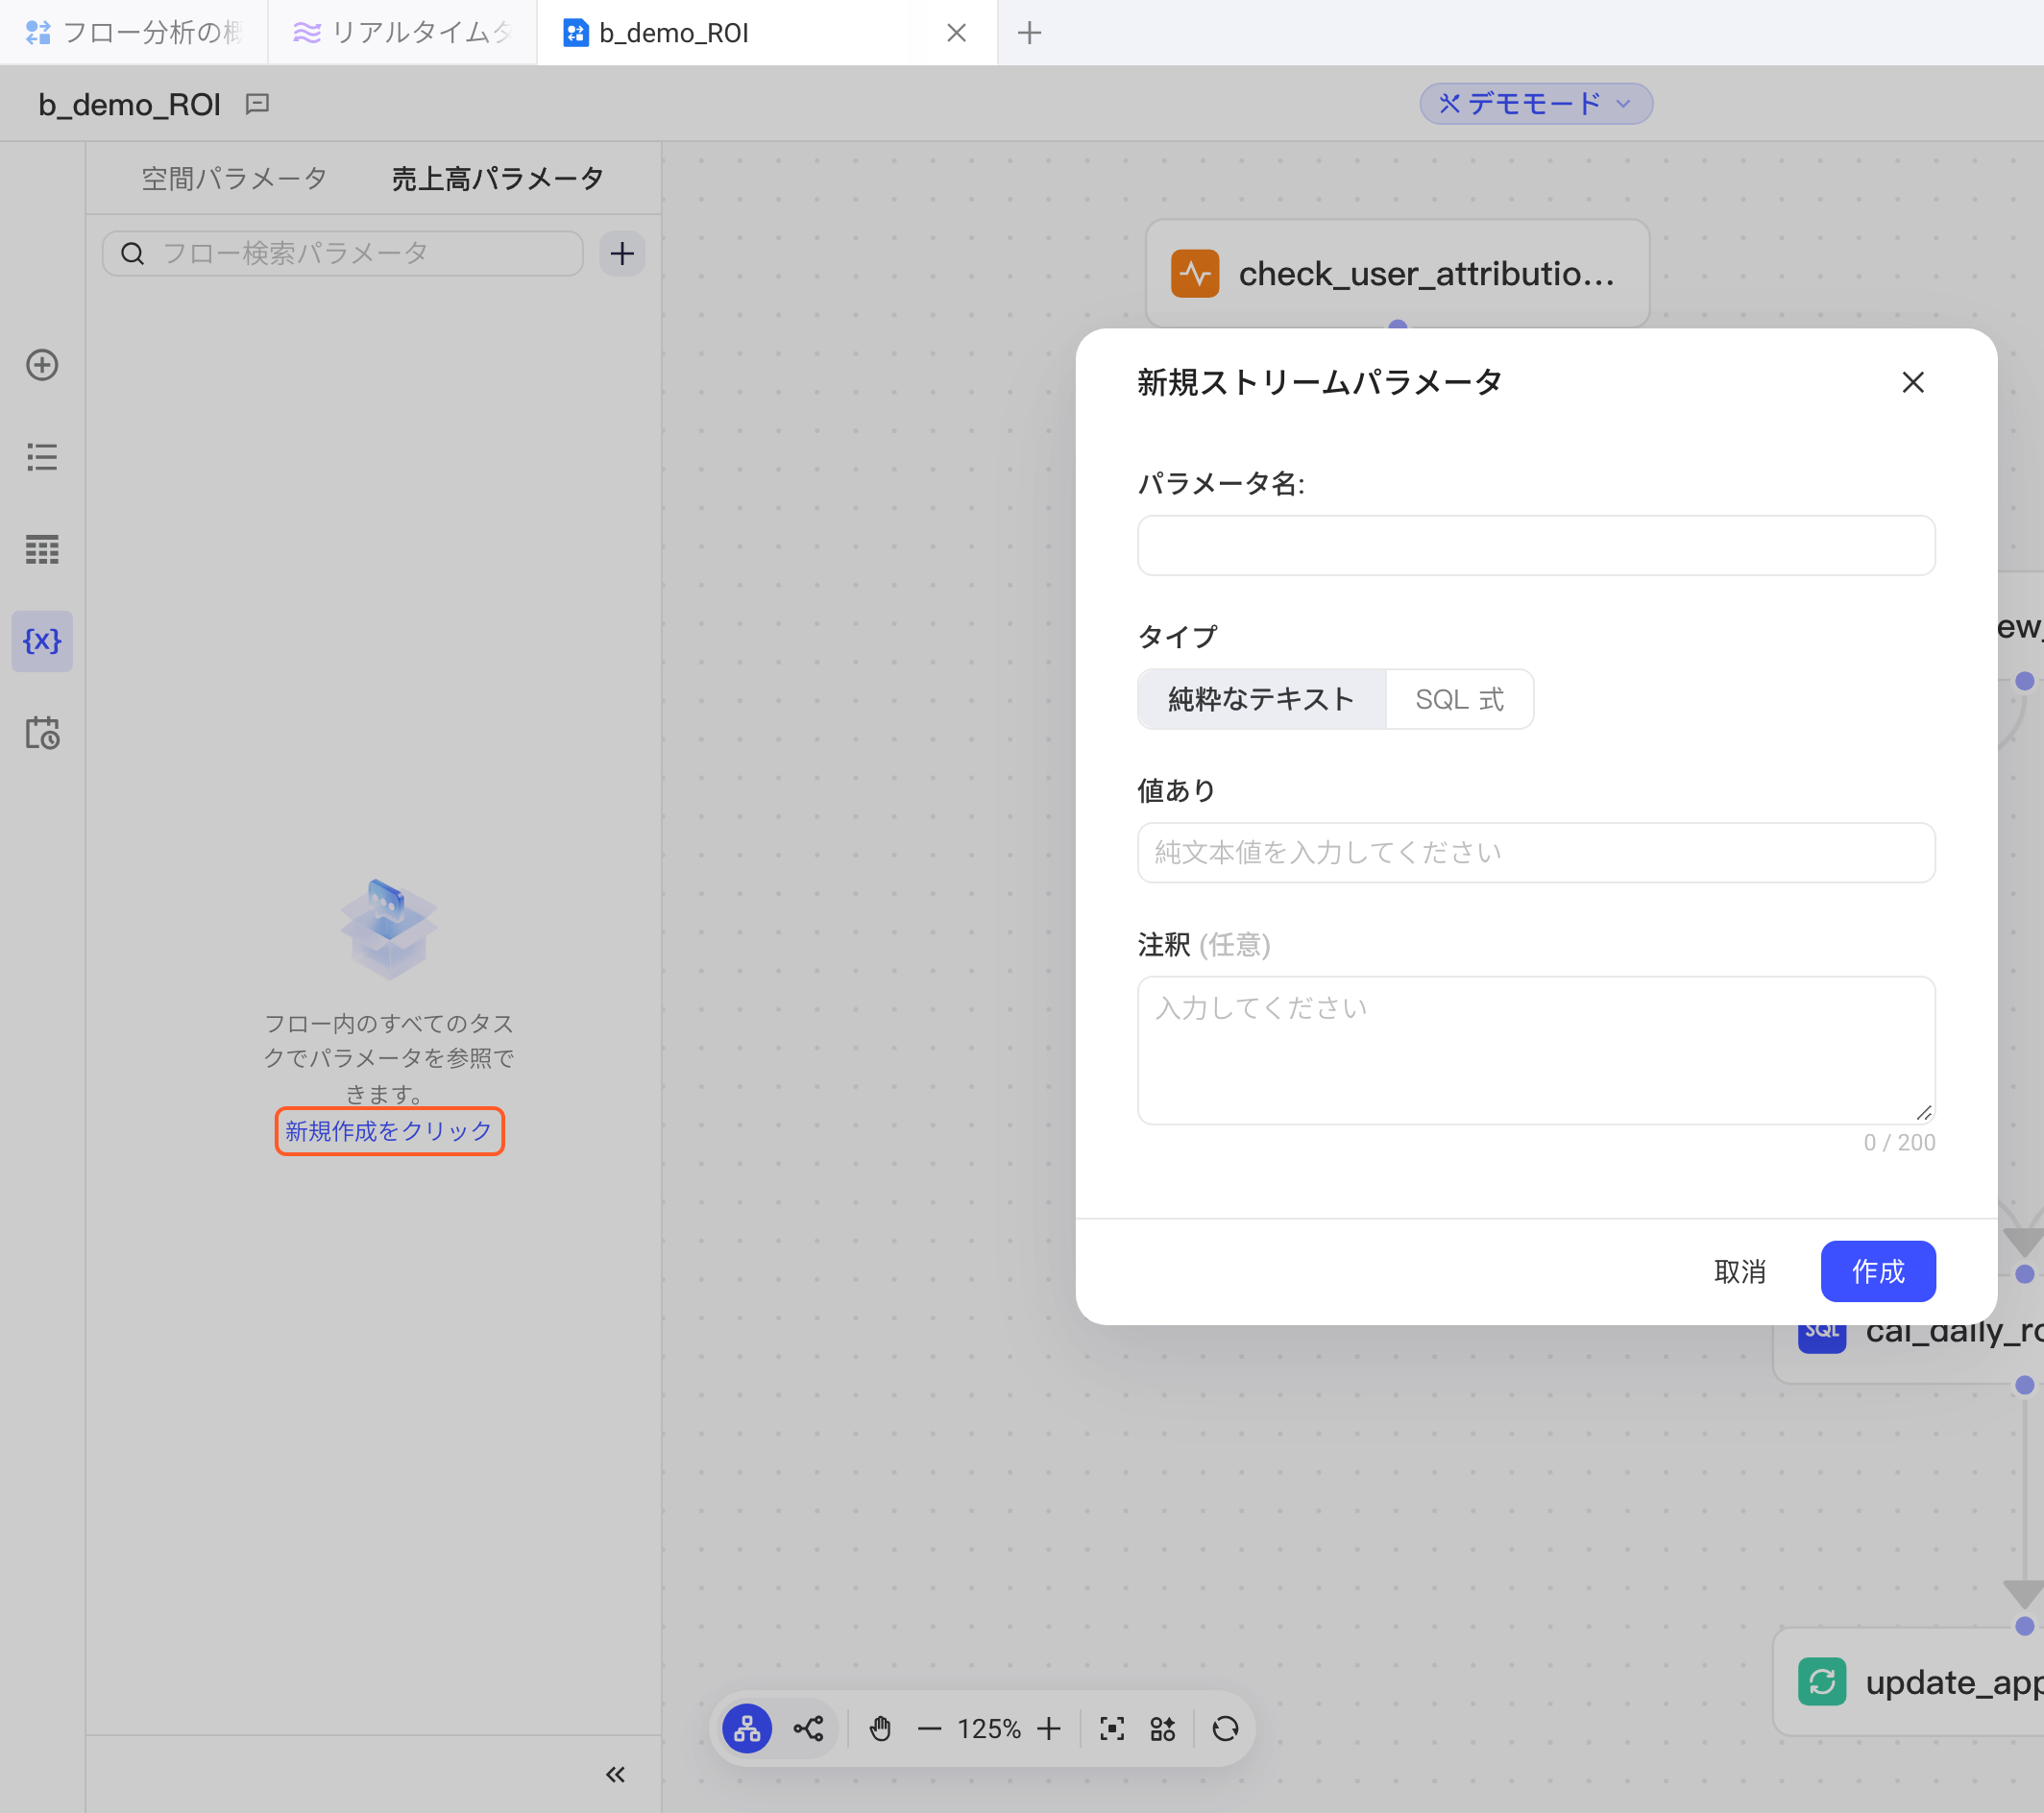Image resolution: width=2044 pixels, height=1813 pixels.
Task: Click the comment icon next to b_demo_ROI title
Action: point(257,104)
